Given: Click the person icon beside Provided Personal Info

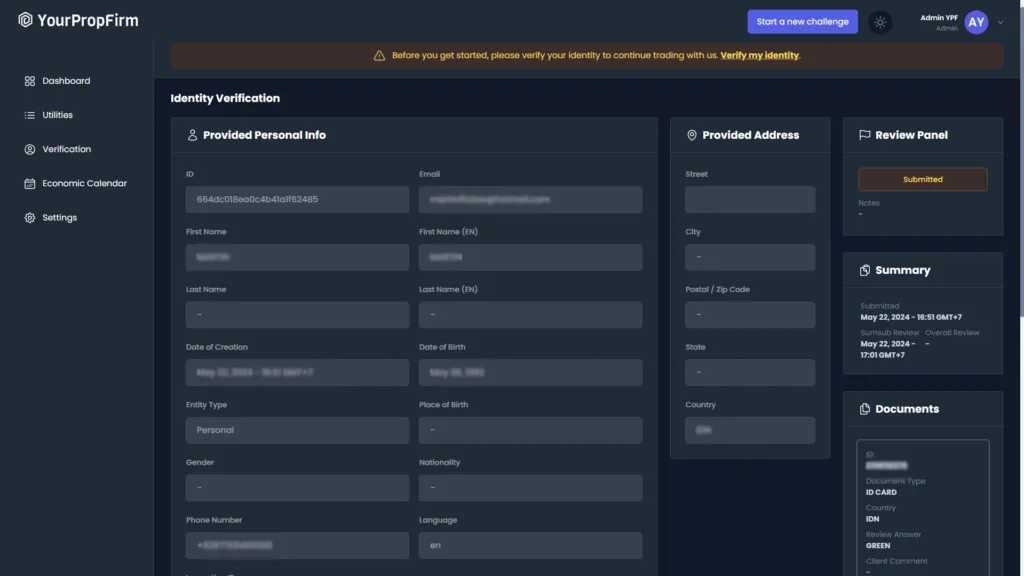Looking at the screenshot, I should point(192,135).
